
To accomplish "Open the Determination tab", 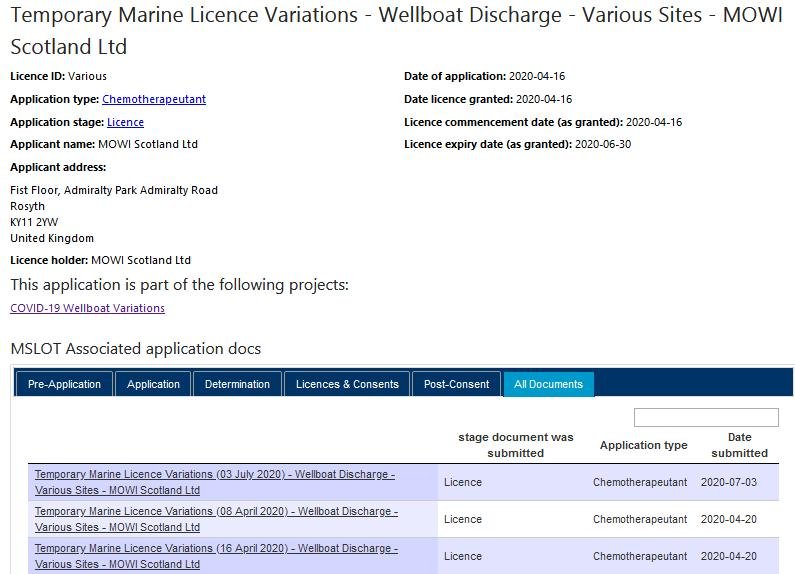I will coord(237,384).
